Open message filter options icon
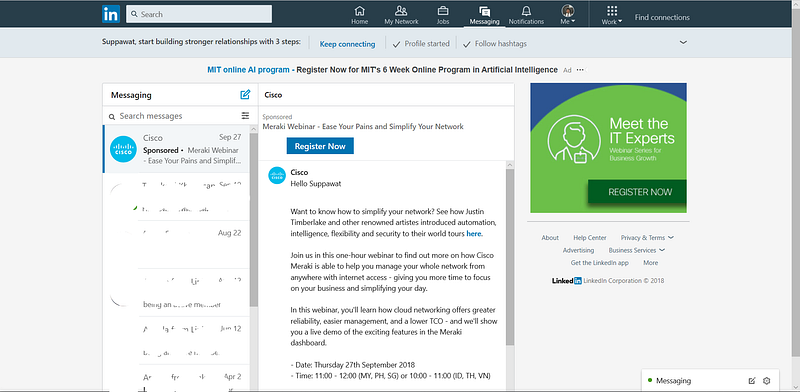The width and height of the screenshot is (800, 392). tap(245, 116)
